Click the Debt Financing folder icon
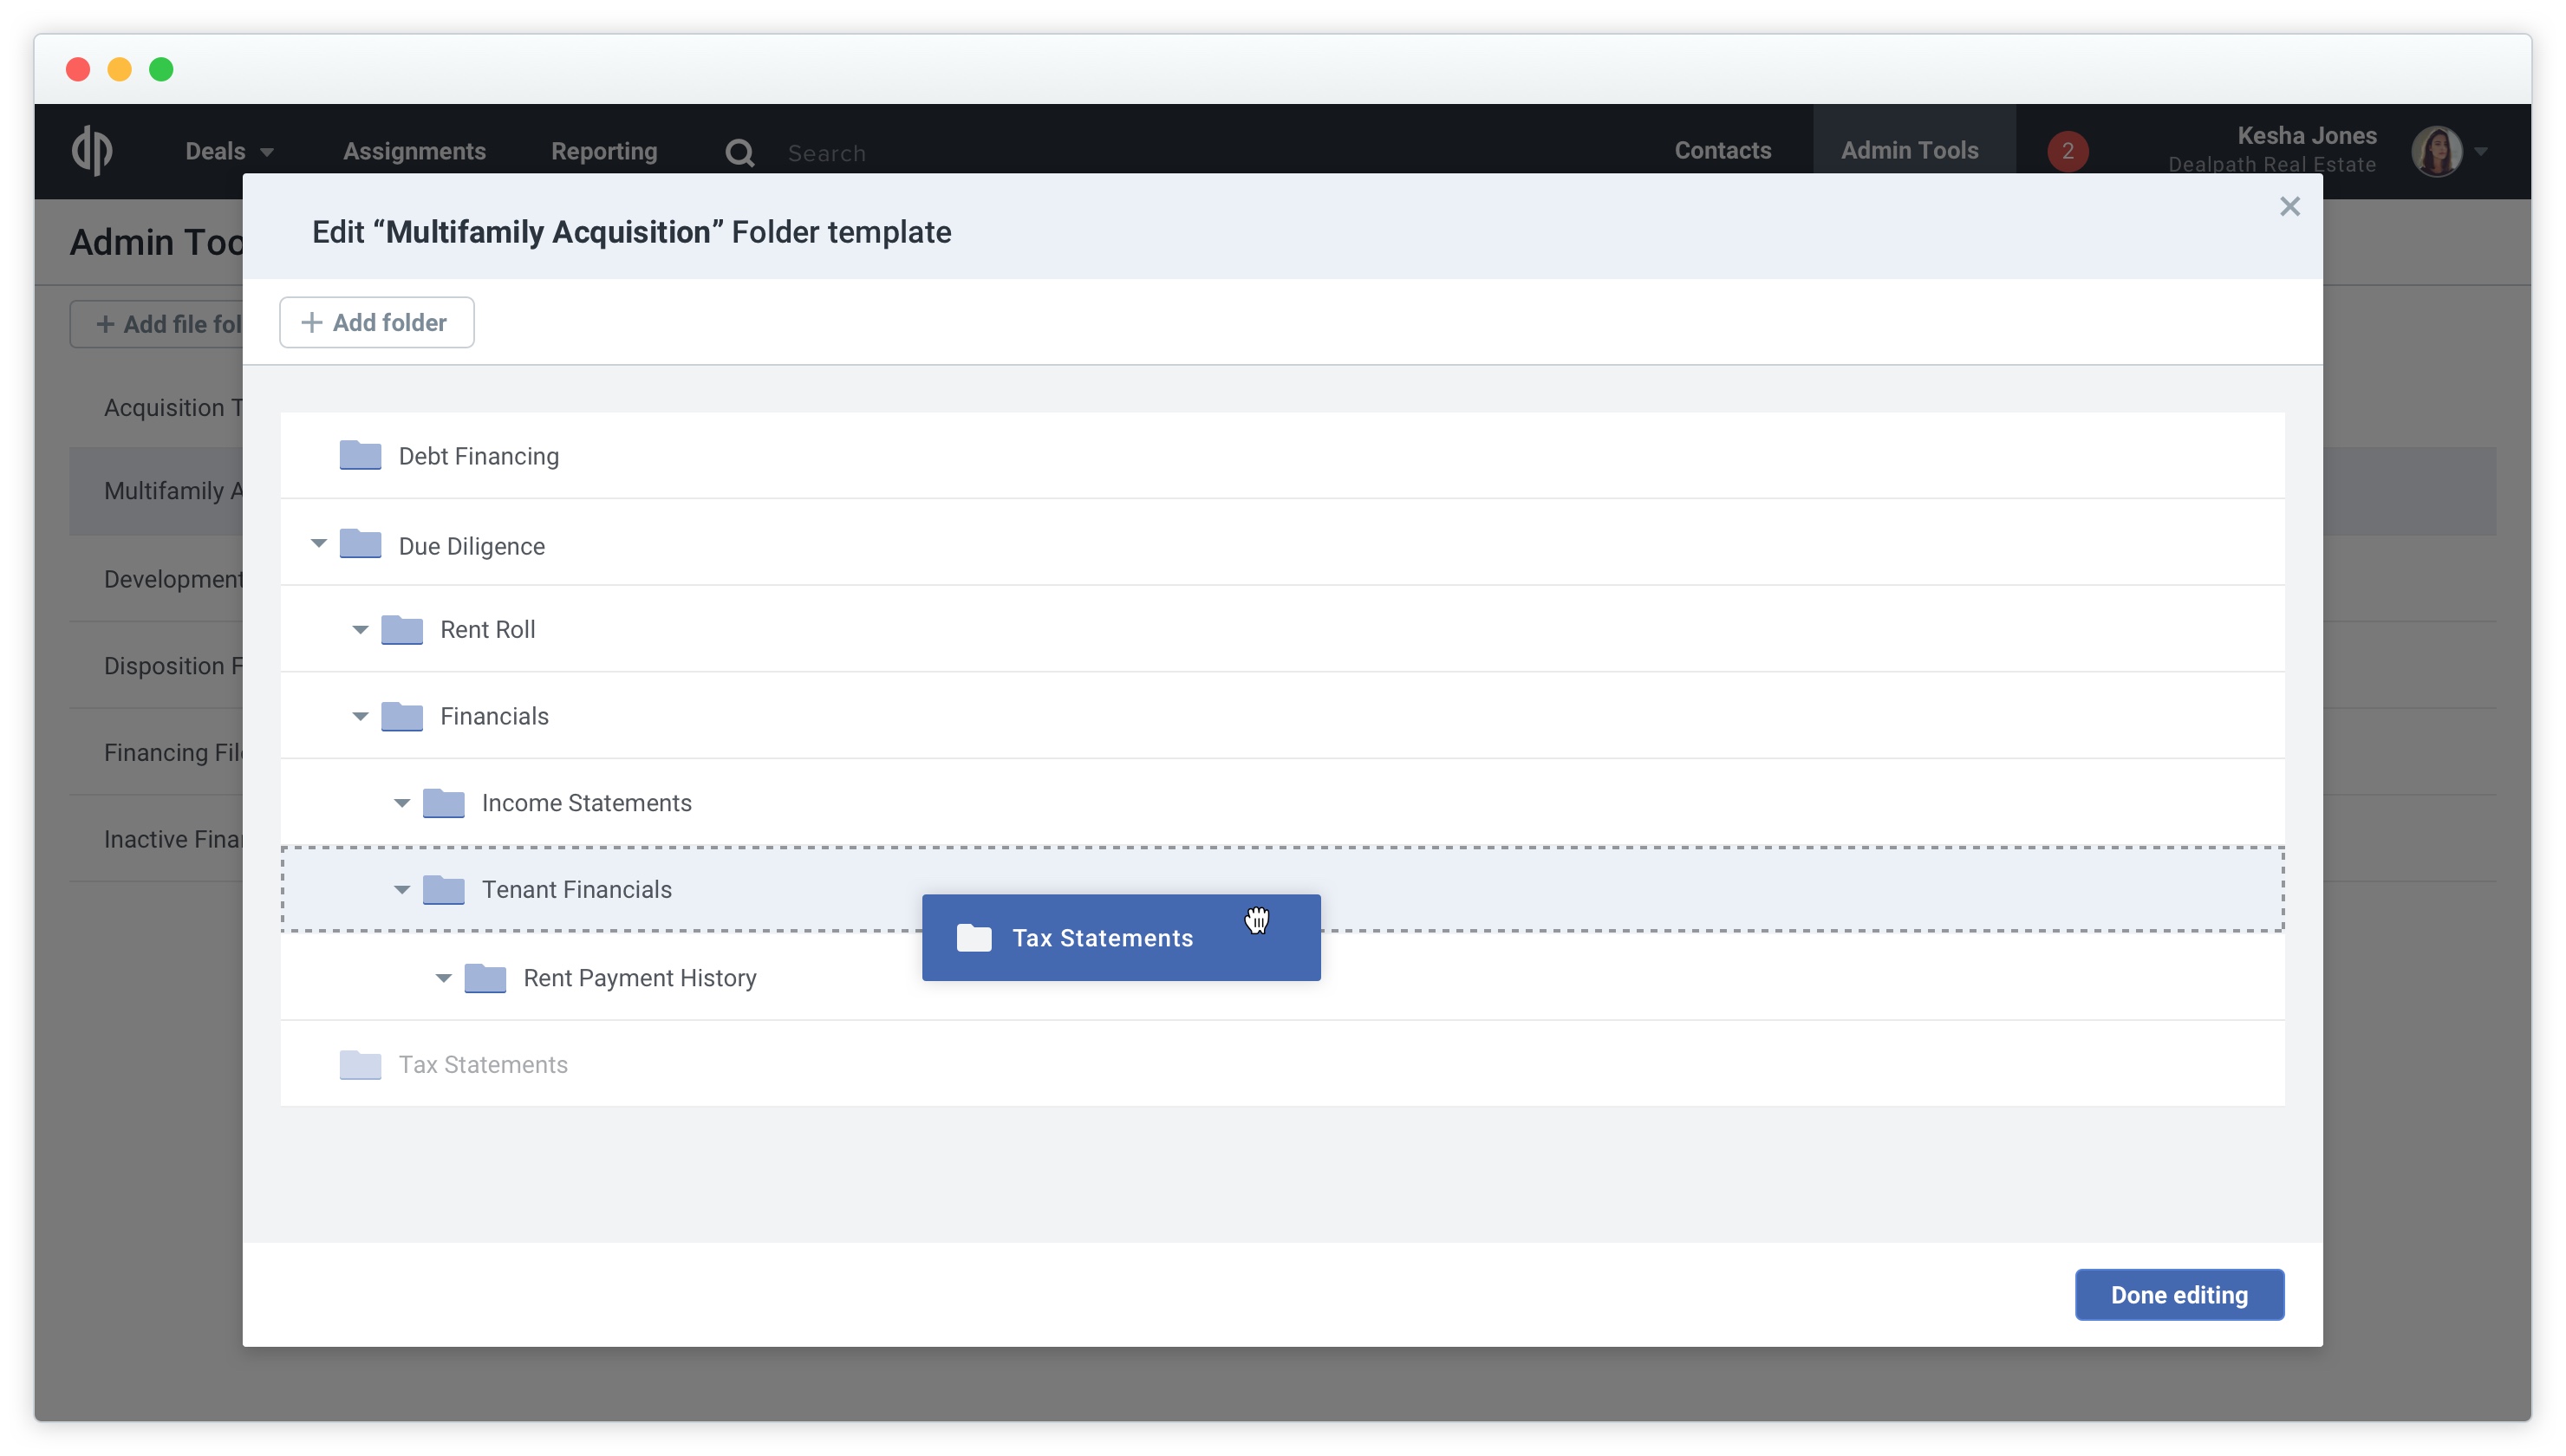2566x1456 pixels. tap(360, 455)
